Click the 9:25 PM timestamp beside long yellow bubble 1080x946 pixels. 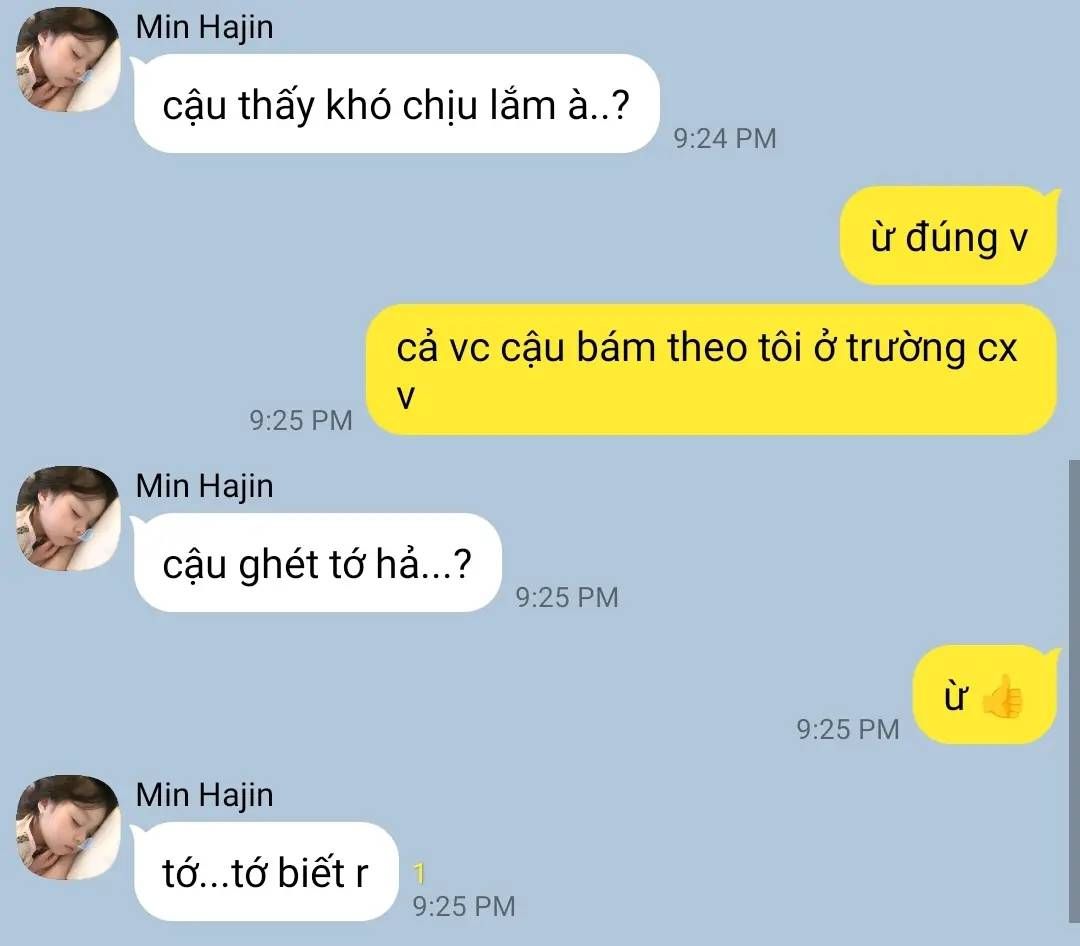click(x=301, y=420)
